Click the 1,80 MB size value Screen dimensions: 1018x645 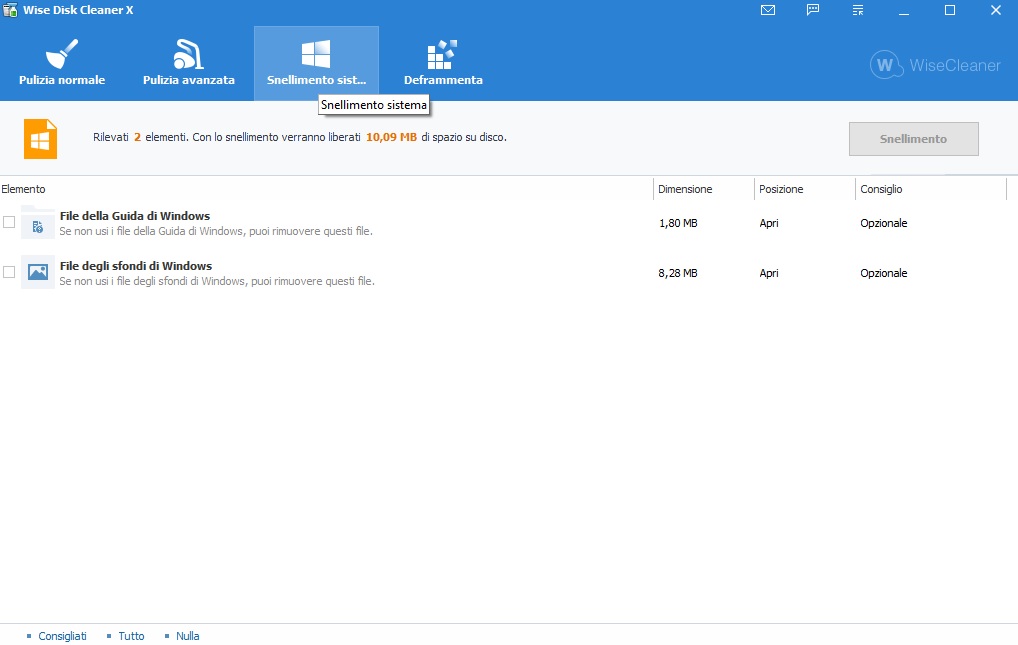678,223
